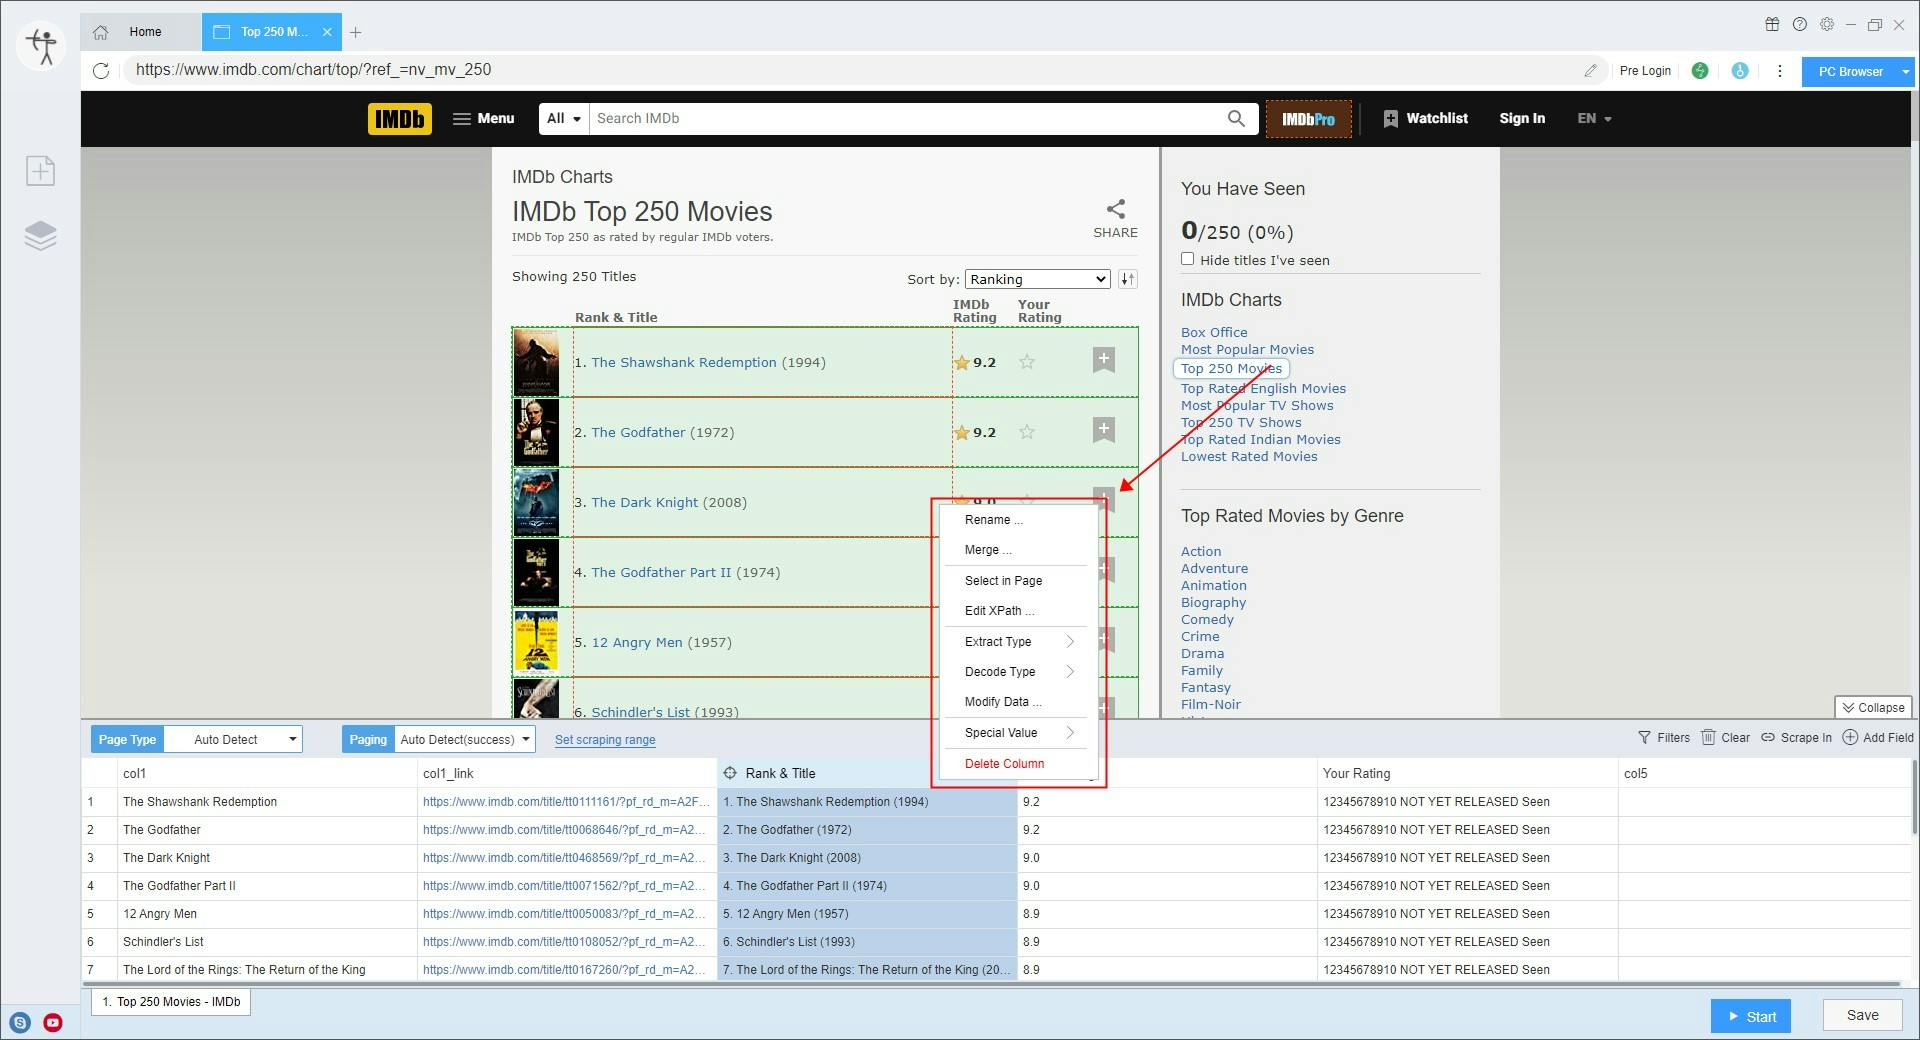Viewport: 1920px width, 1040px height.
Task: Expand the Decode Type submenu
Action: pyautogui.click(x=1016, y=672)
